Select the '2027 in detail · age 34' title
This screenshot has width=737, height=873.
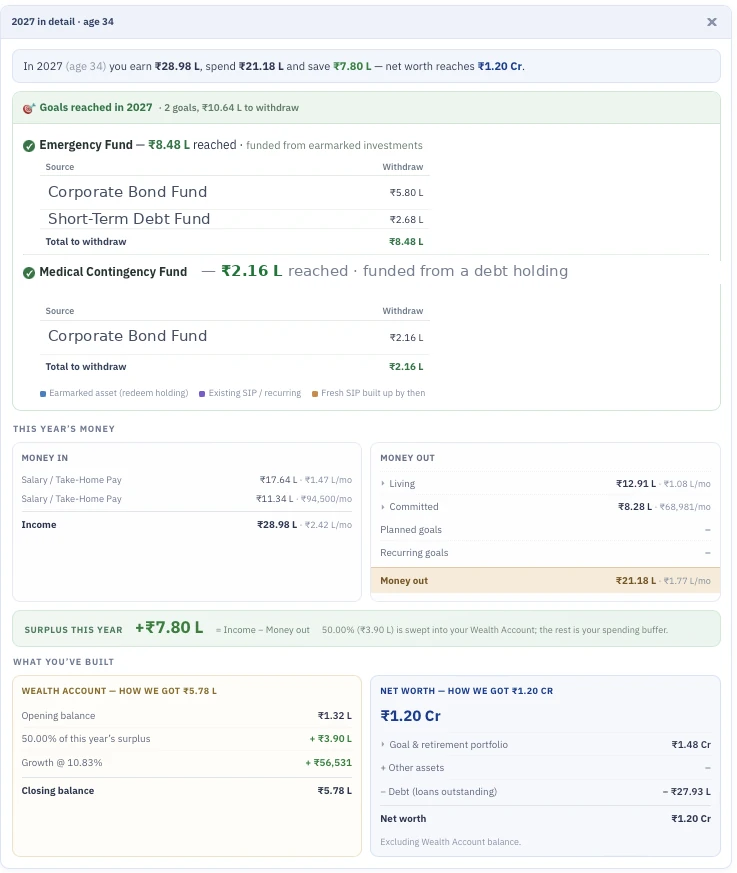pyautogui.click(x=62, y=22)
